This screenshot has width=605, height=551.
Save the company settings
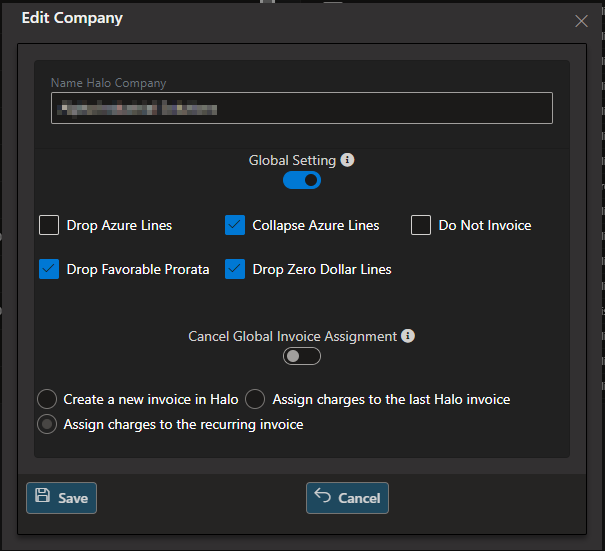(x=61, y=498)
